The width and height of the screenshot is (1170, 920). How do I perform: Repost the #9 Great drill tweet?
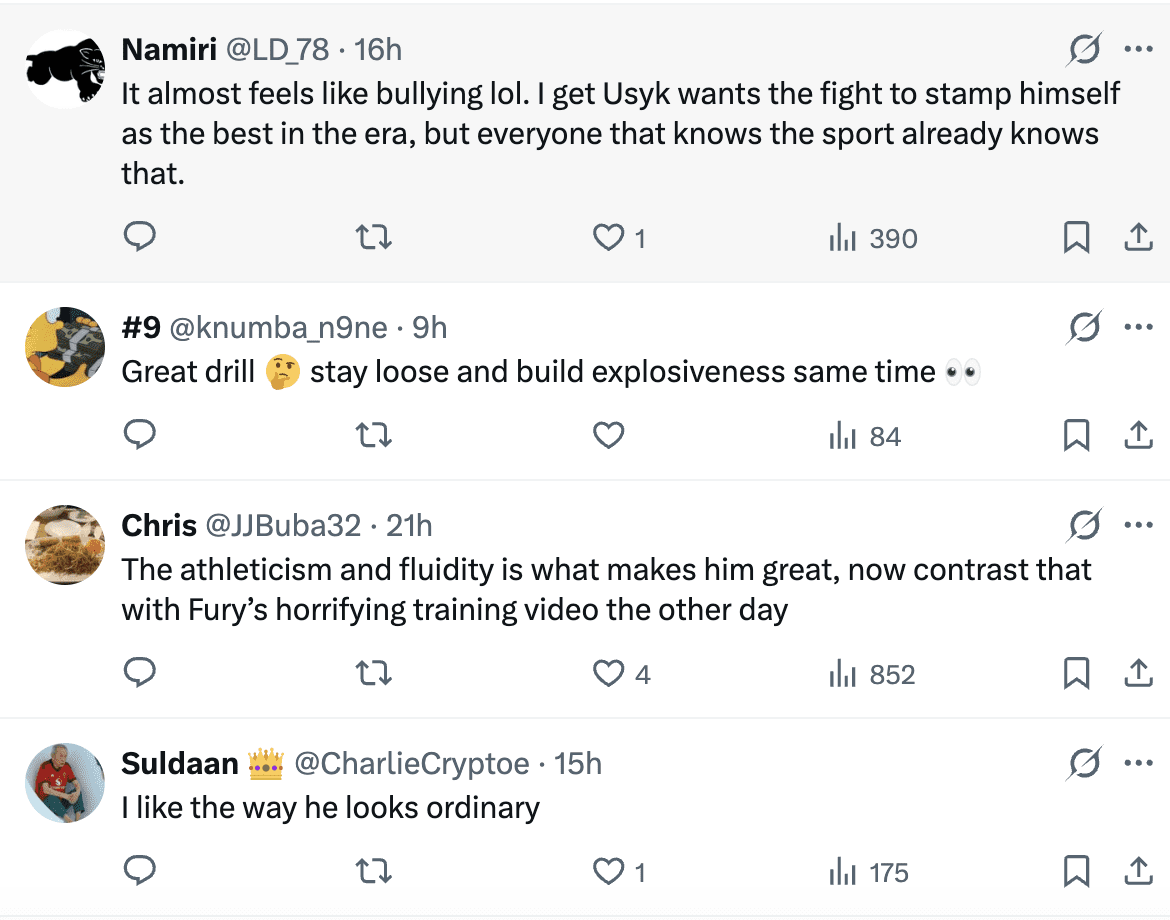click(x=374, y=436)
